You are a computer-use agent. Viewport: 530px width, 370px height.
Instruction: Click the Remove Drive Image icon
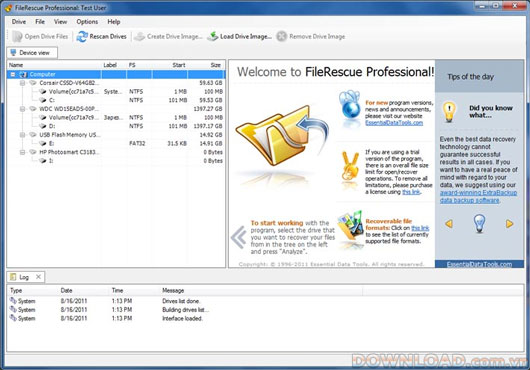click(282, 36)
